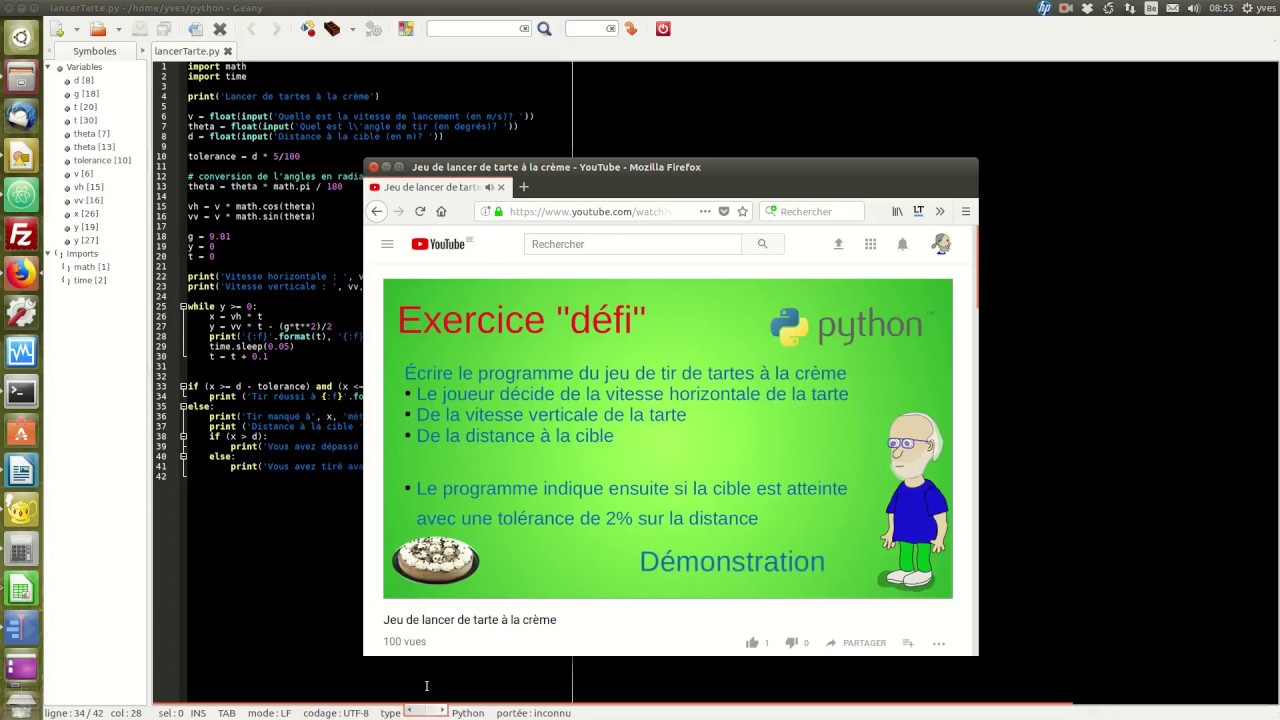Click the Home icon in Firefox
The width and height of the screenshot is (1280, 720).
tap(441, 211)
